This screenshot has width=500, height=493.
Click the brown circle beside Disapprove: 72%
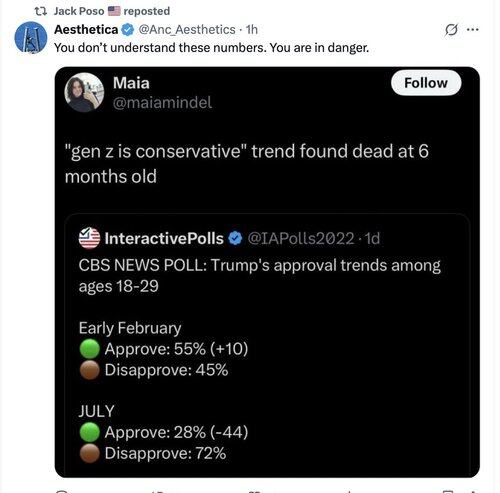(90, 453)
